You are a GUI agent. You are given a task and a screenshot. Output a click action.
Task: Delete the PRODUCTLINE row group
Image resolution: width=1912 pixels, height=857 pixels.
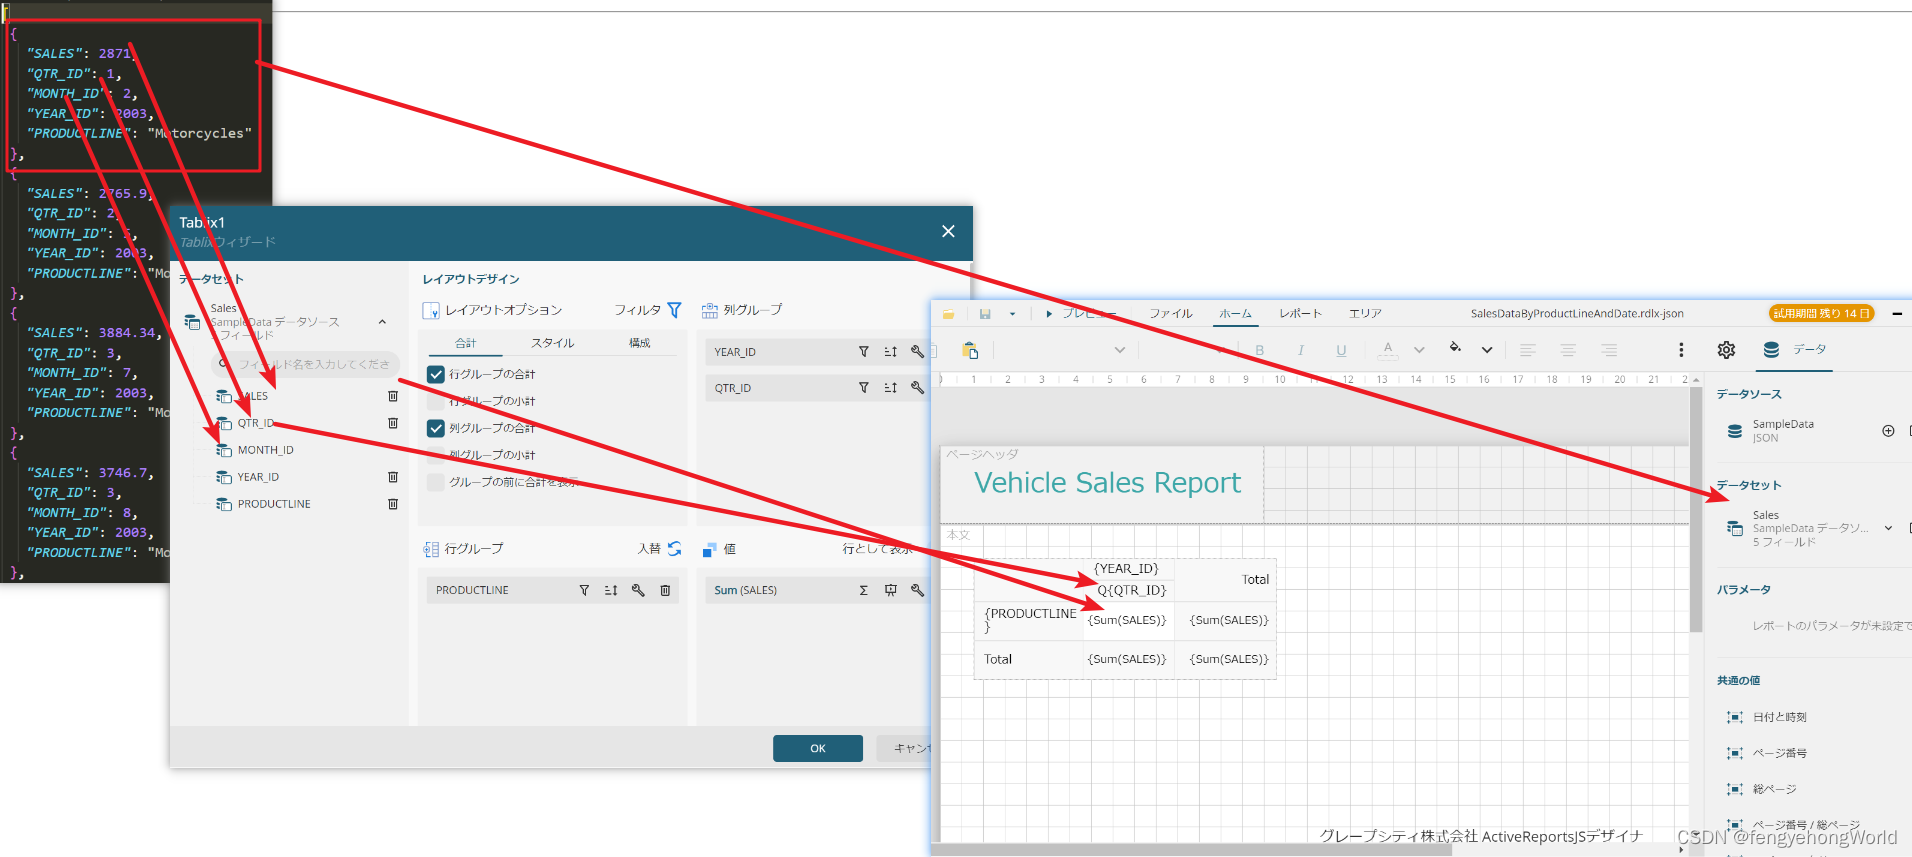coord(665,591)
